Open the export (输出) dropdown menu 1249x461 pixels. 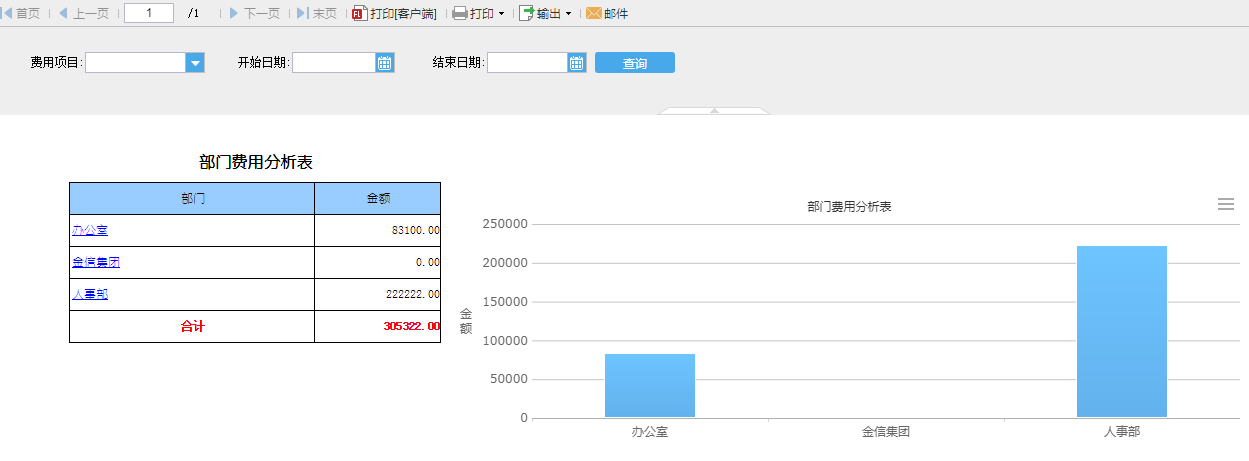coord(545,14)
